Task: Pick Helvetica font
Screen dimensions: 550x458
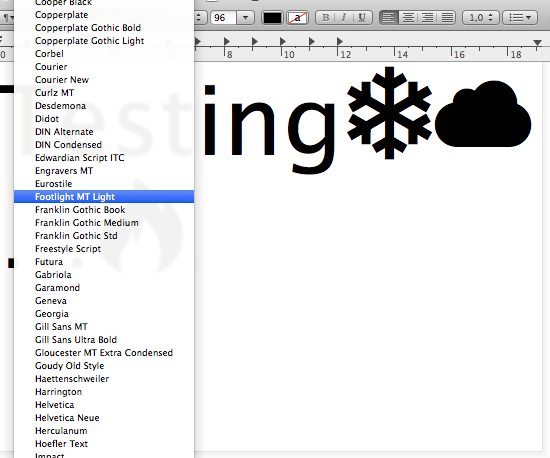Action: pos(104,404)
